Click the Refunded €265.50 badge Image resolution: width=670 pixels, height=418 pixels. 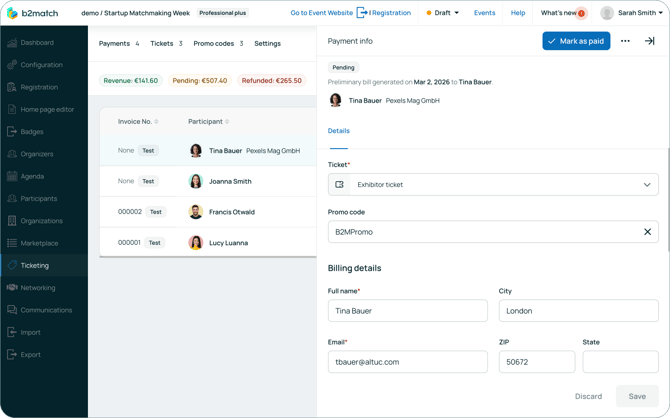(272, 80)
